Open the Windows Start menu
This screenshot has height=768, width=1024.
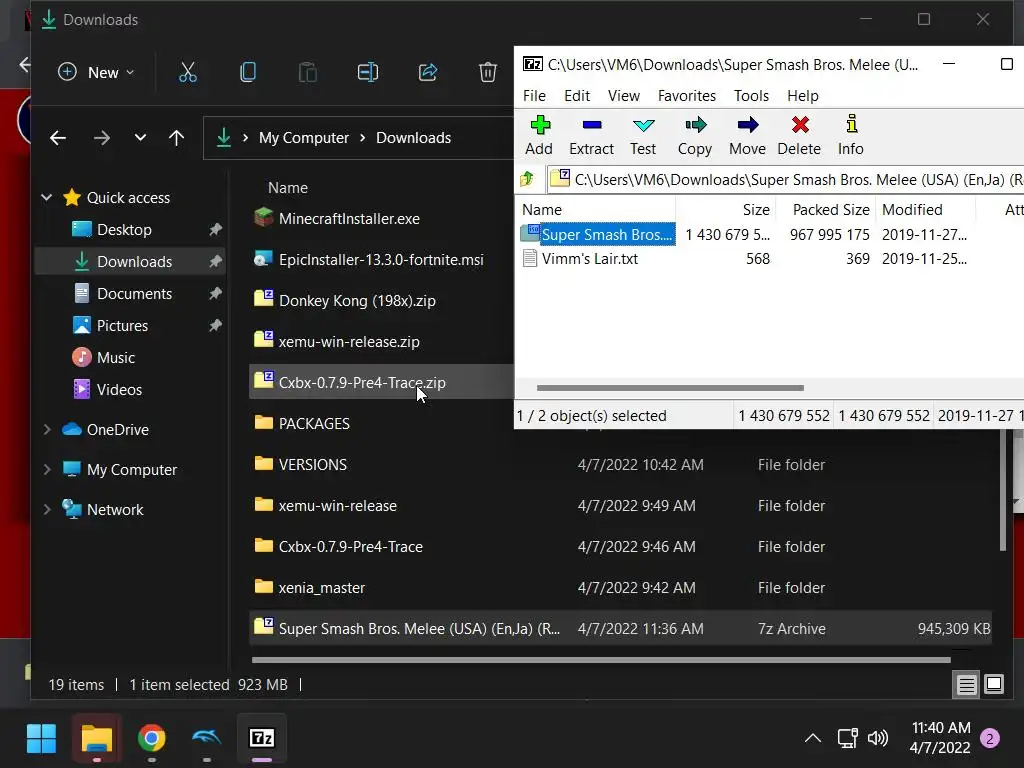41,739
